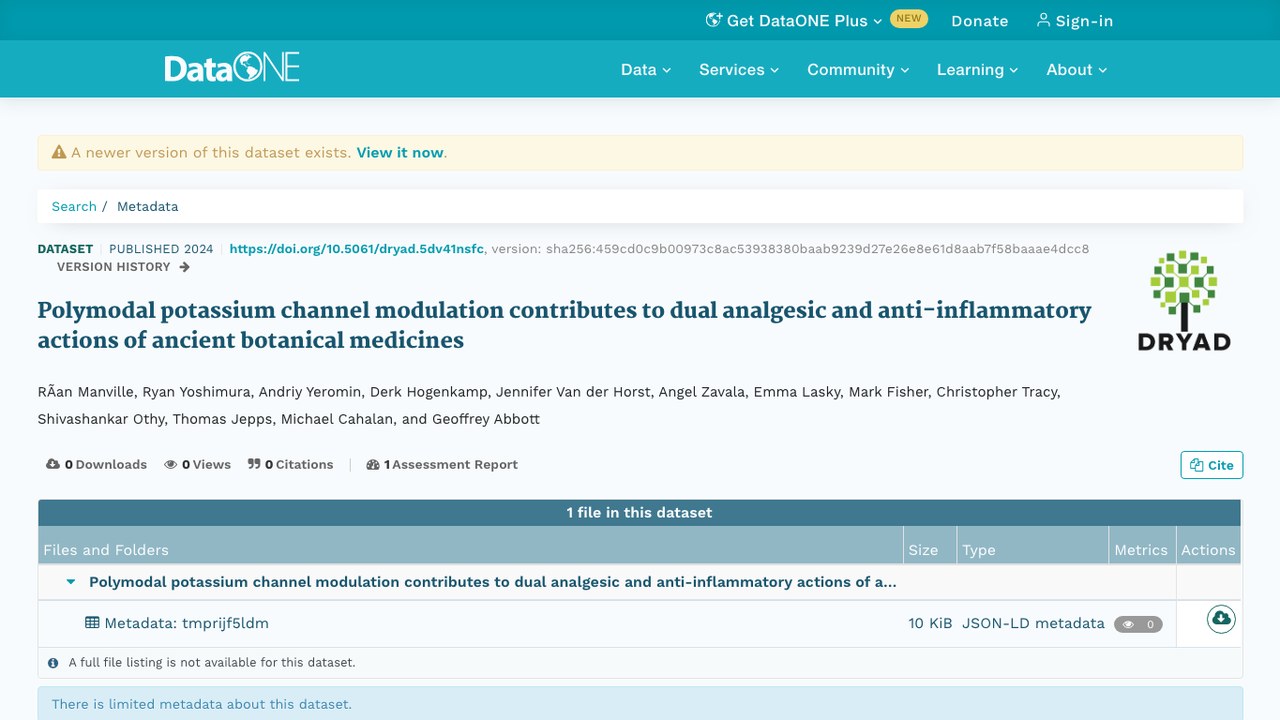Viewport: 1280px width, 720px height.
Task: Open the Community dropdown menu
Action: pos(858,70)
